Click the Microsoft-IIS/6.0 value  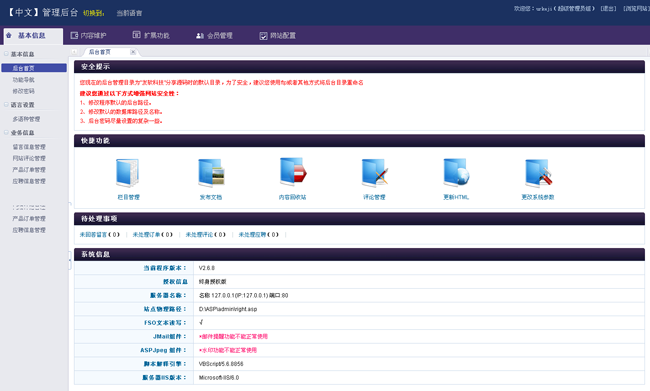coord(219,377)
